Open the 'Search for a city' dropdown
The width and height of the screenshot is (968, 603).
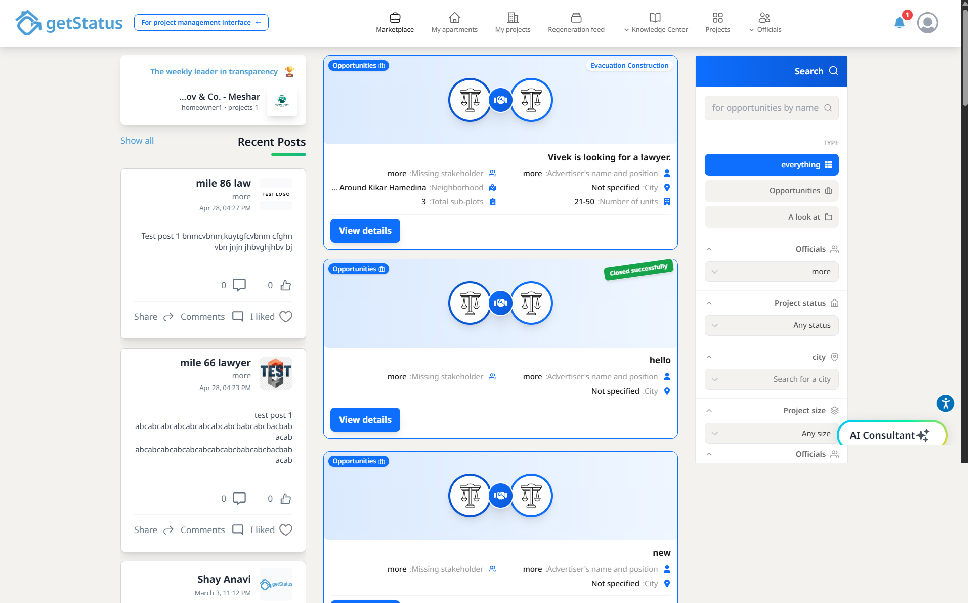772,379
